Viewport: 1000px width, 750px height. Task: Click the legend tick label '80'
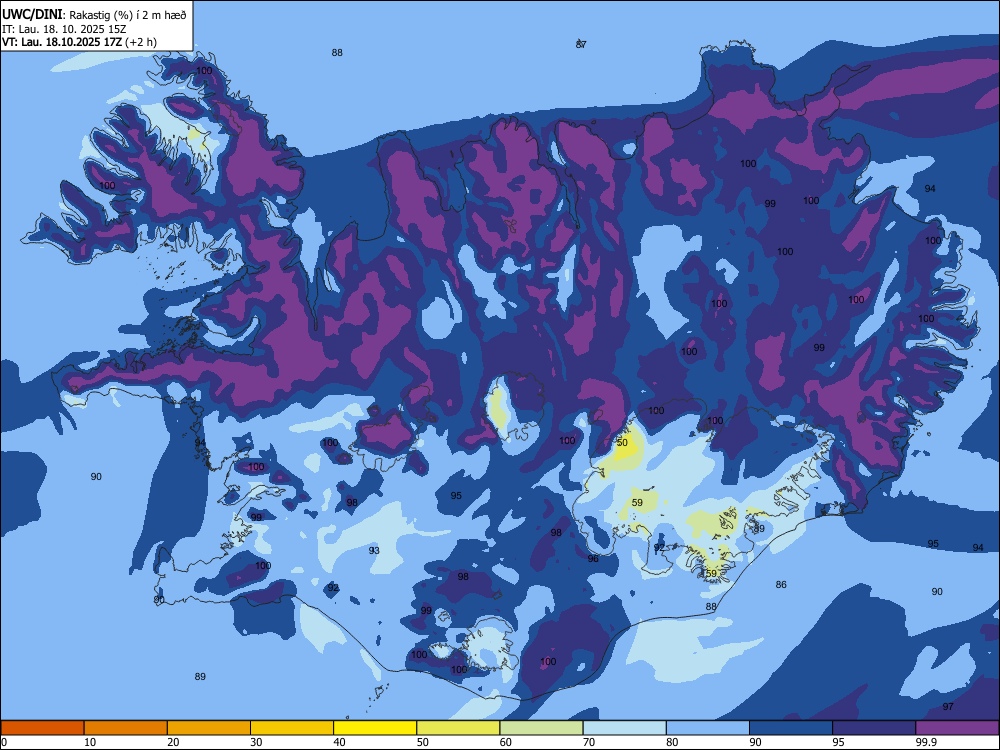(672, 742)
